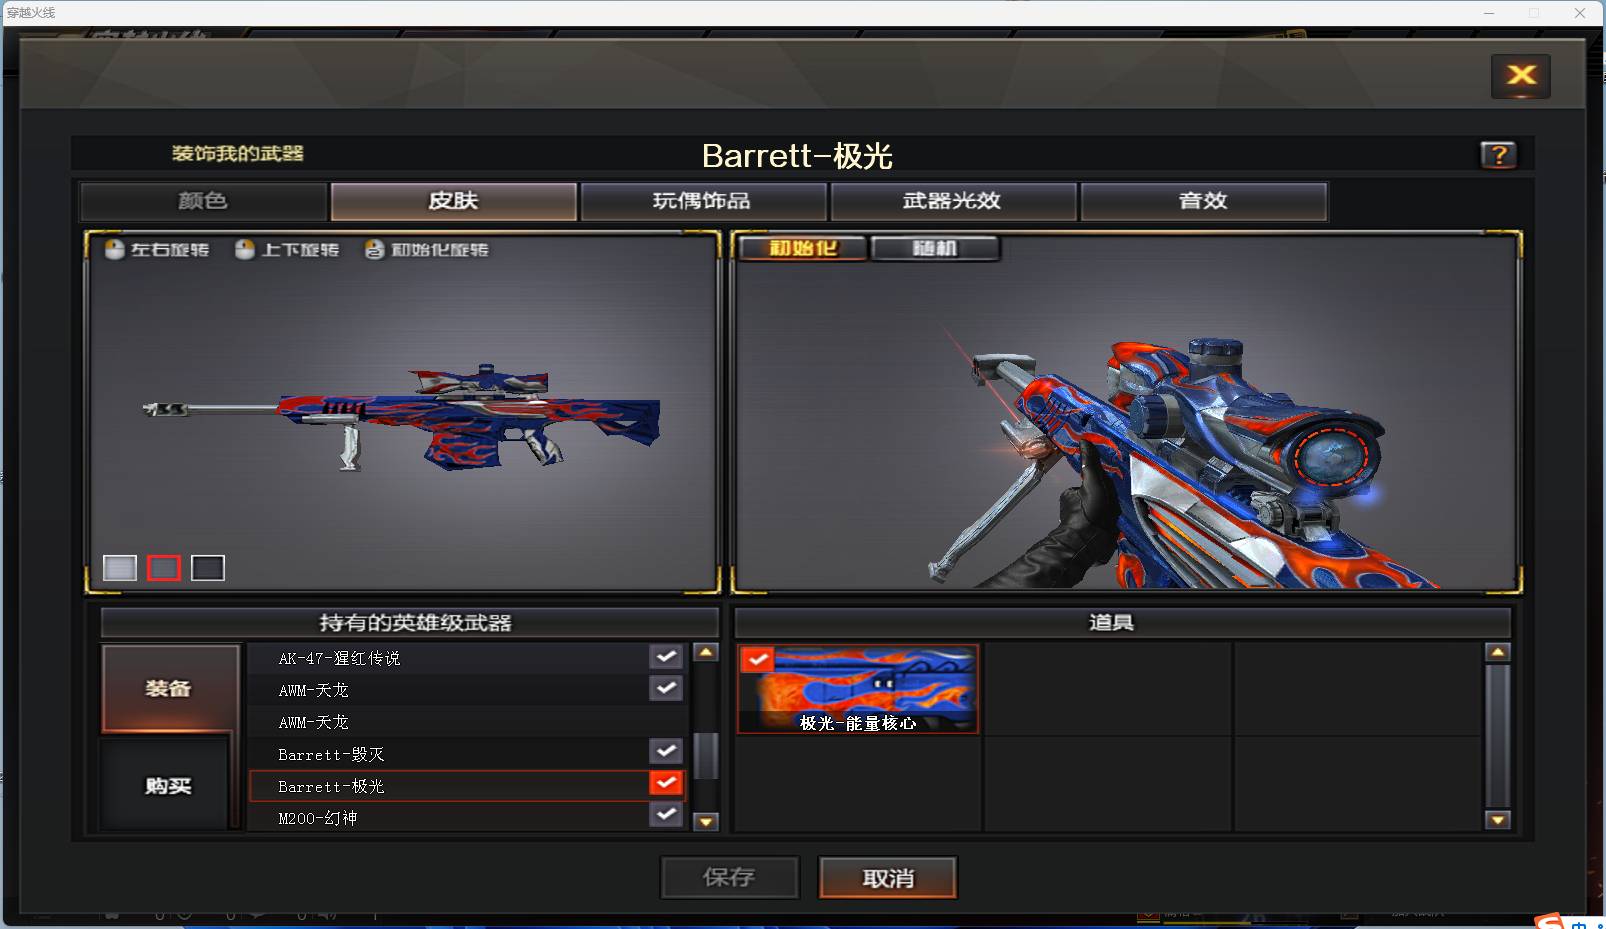The height and width of the screenshot is (929, 1606).
Task: Close the 穿越火线 window
Action: [x=1580, y=13]
